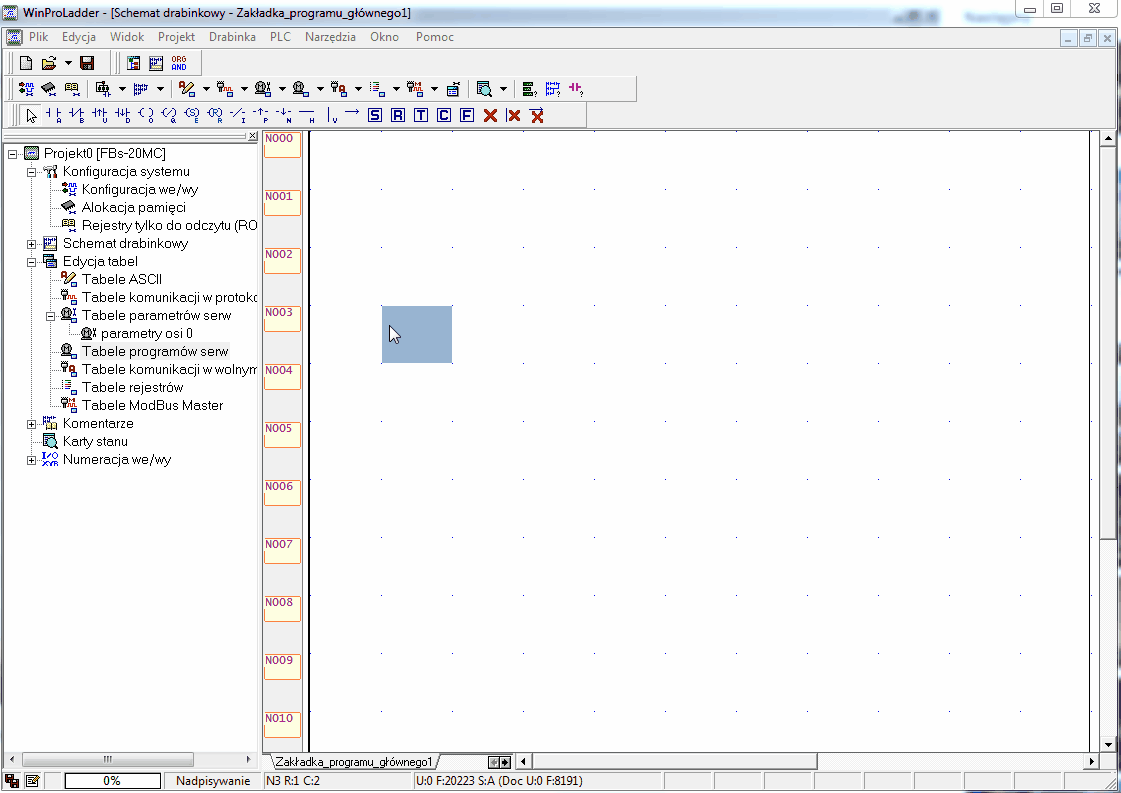Select Konfiguracja we/wy in the project tree
This screenshot has height=793, width=1121.
pyautogui.click(x=140, y=189)
